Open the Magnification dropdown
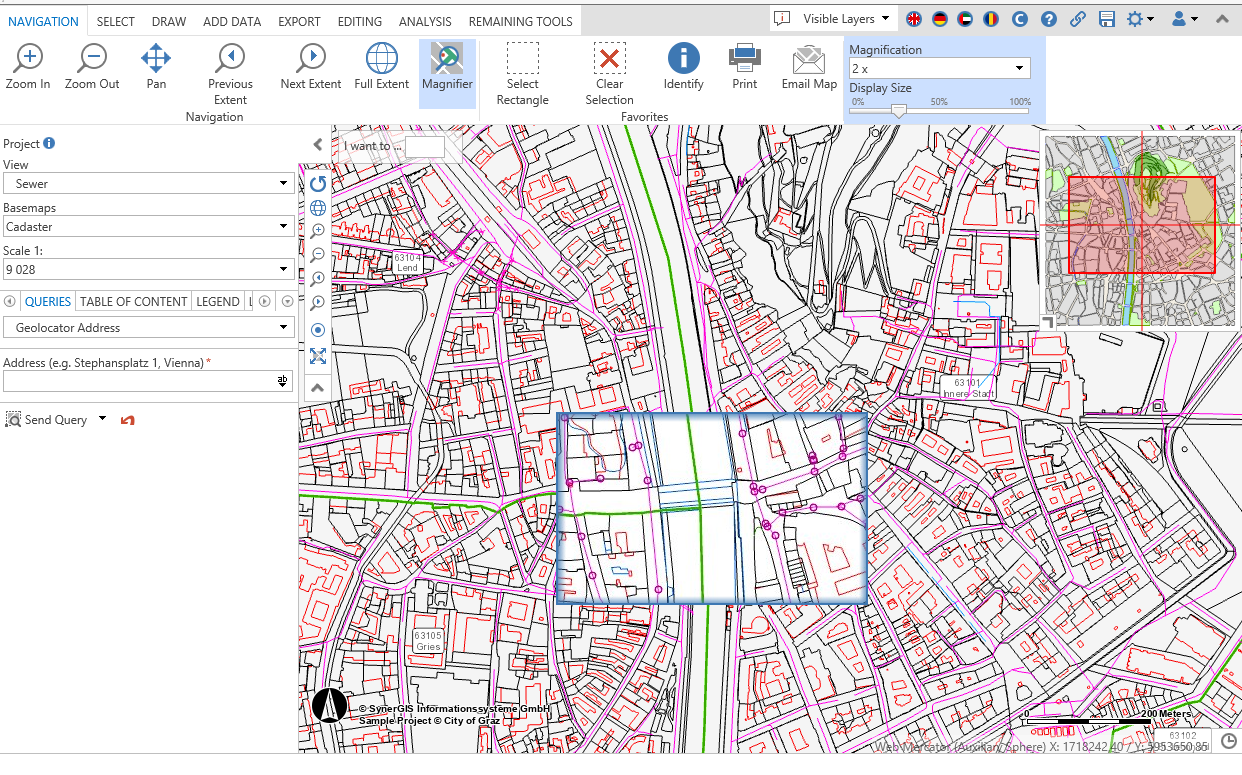The height and width of the screenshot is (775, 1242). coord(938,68)
